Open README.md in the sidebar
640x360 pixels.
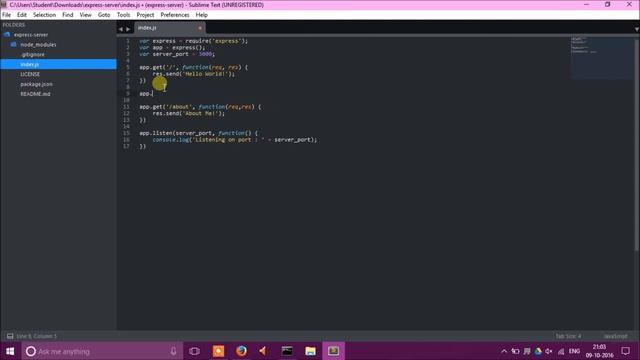tap(35, 94)
